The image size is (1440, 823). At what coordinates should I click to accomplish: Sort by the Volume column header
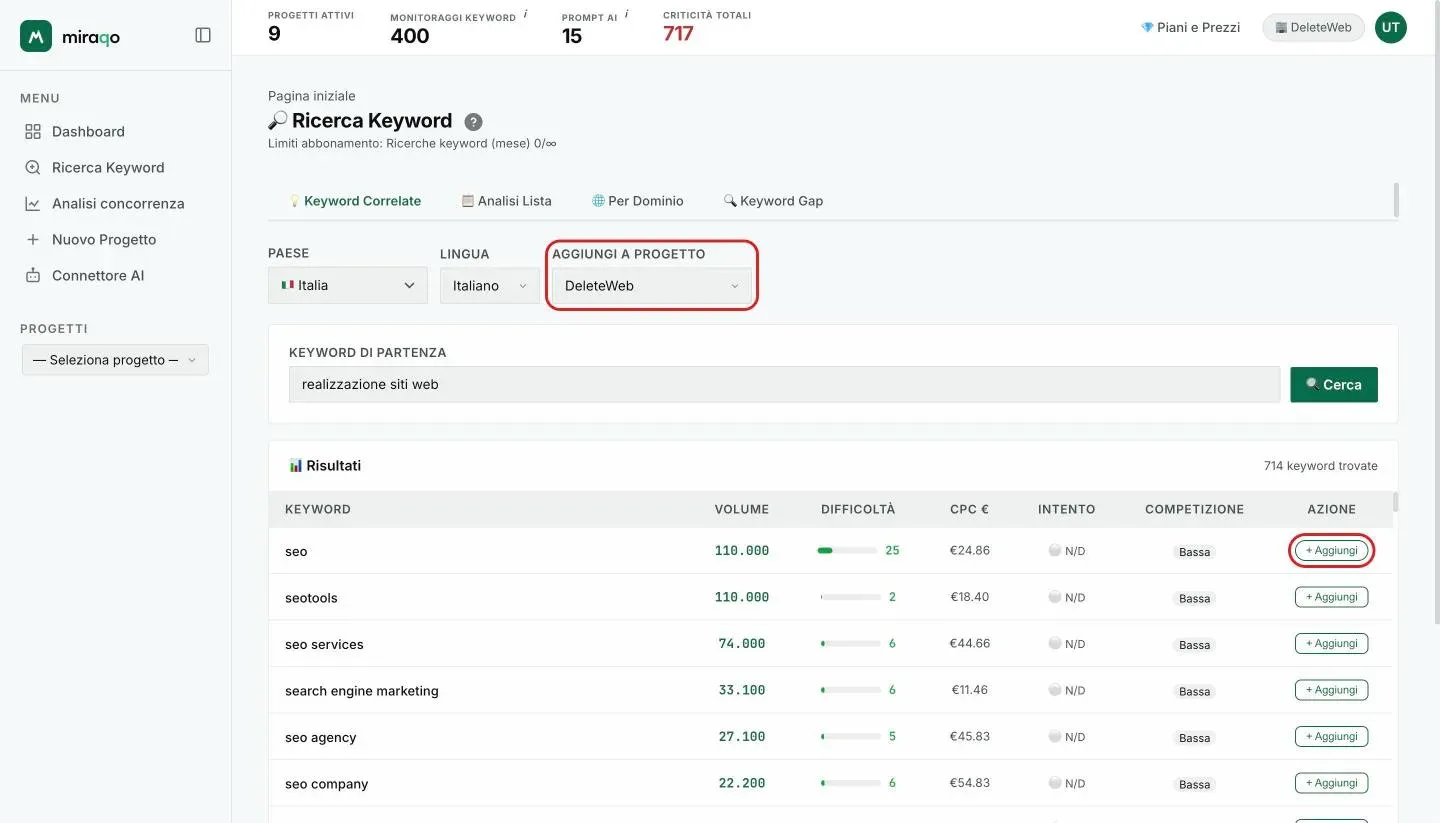(741, 509)
